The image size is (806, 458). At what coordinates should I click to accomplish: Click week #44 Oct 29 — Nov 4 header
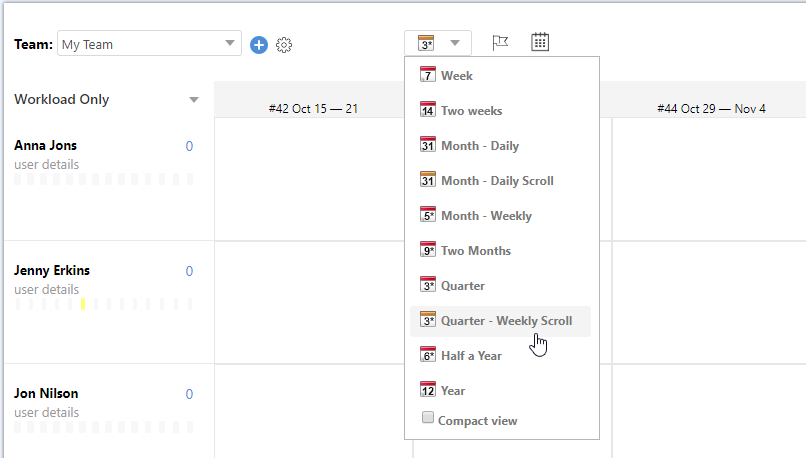(711, 108)
